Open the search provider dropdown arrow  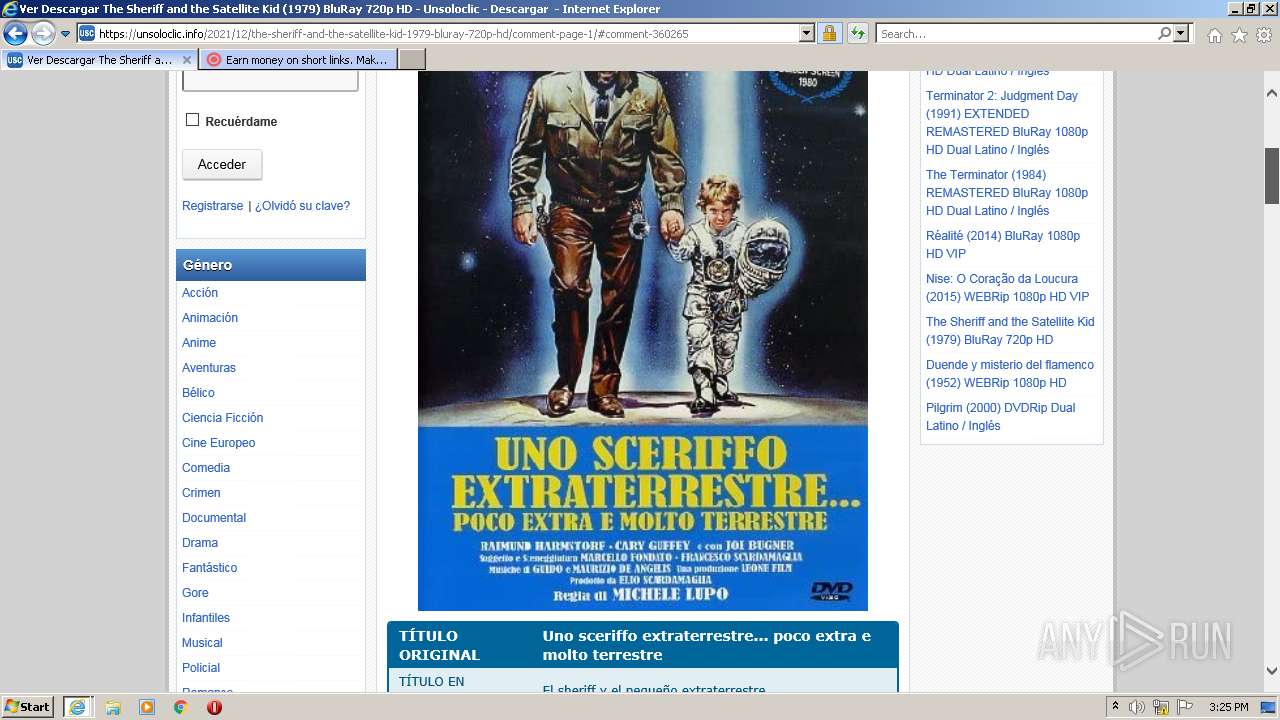(1182, 34)
